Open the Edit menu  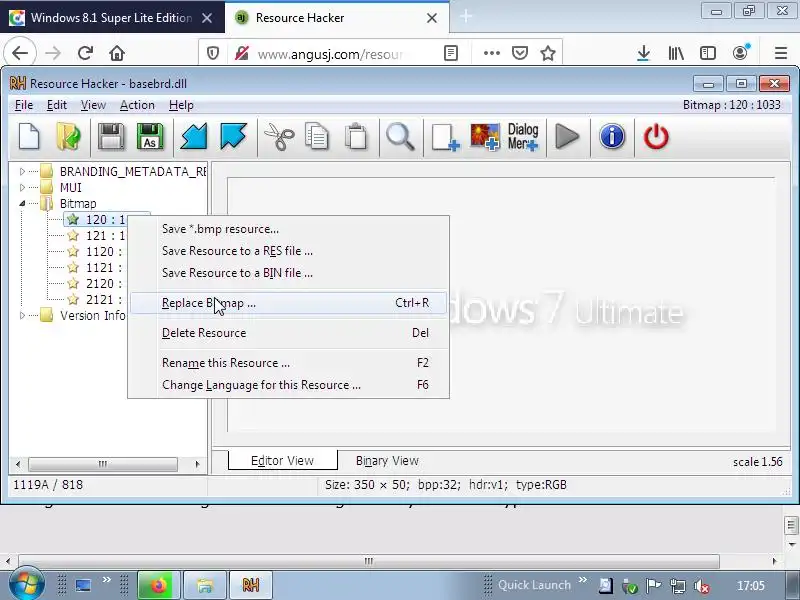[x=57, y=105]
